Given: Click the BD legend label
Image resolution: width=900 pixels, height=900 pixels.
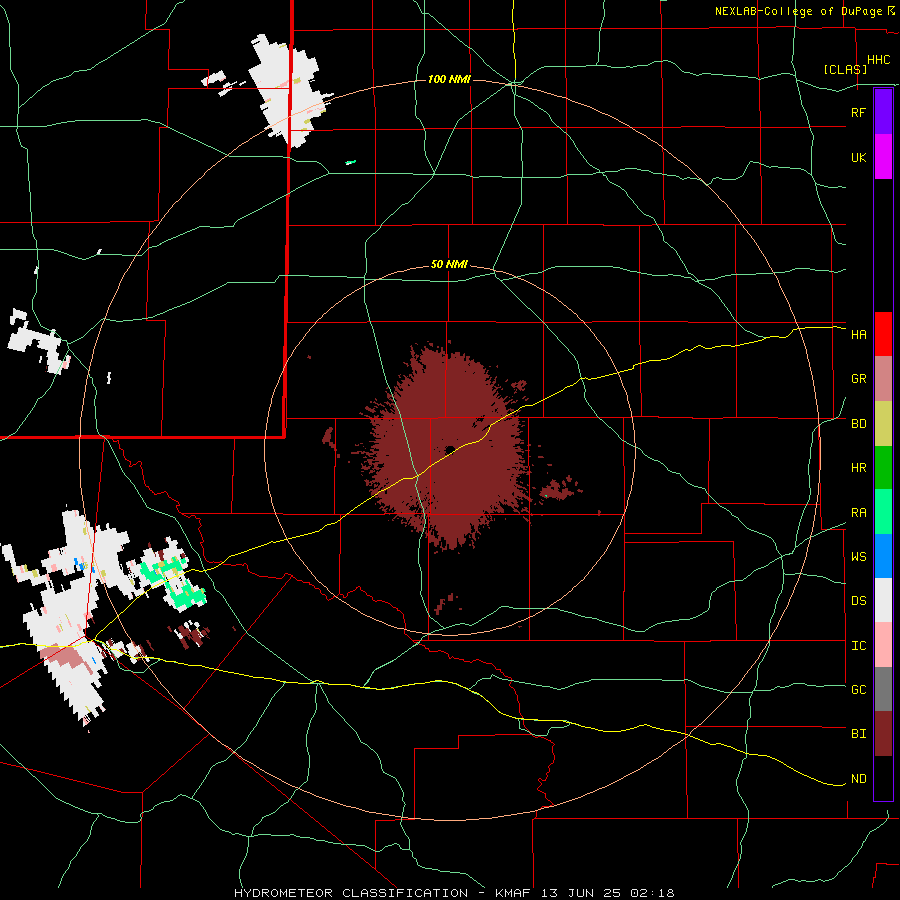Looking at the screenshot, I should click(858, 424).
